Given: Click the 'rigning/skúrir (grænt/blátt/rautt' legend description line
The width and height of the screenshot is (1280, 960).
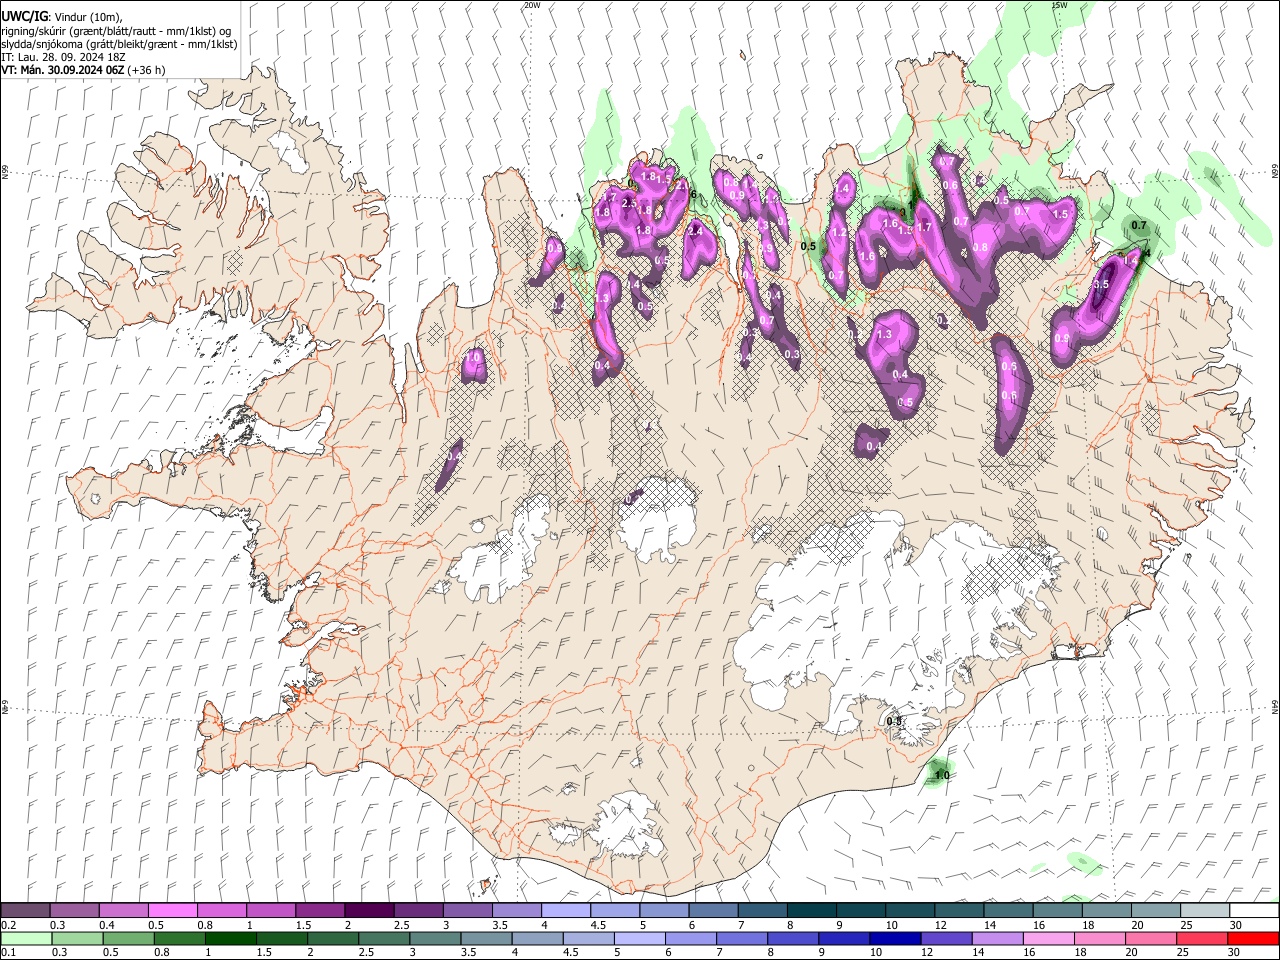Looking at the screenshot, I should coord(116,31).
